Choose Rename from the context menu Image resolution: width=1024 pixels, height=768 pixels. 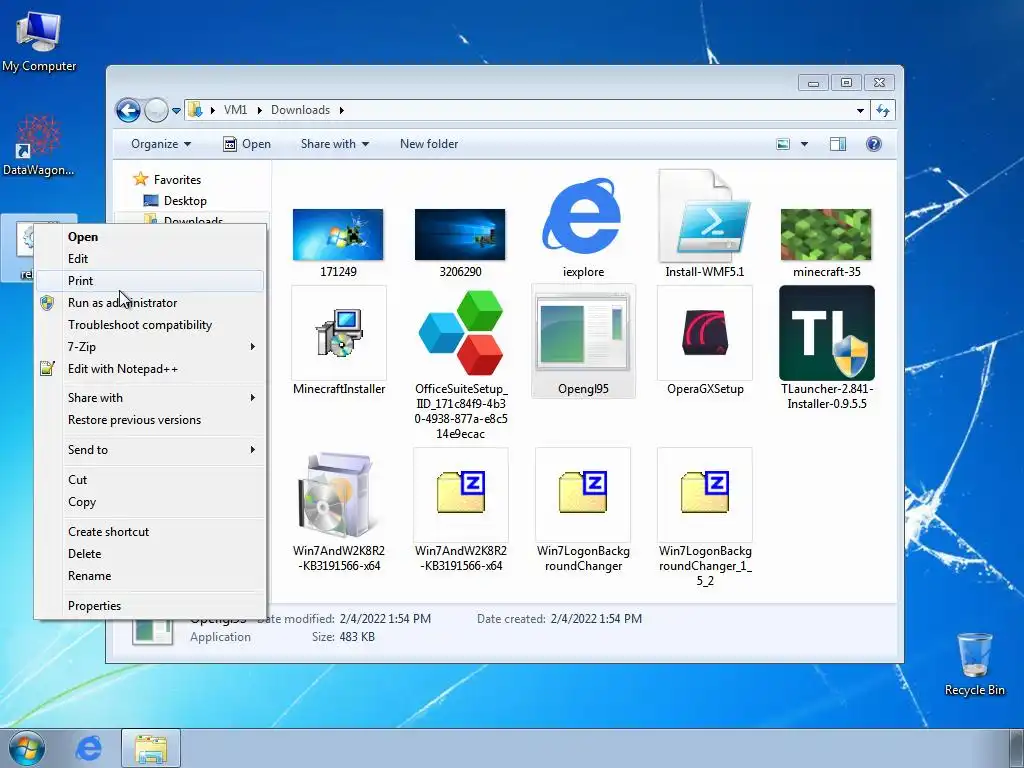(150, 576)
